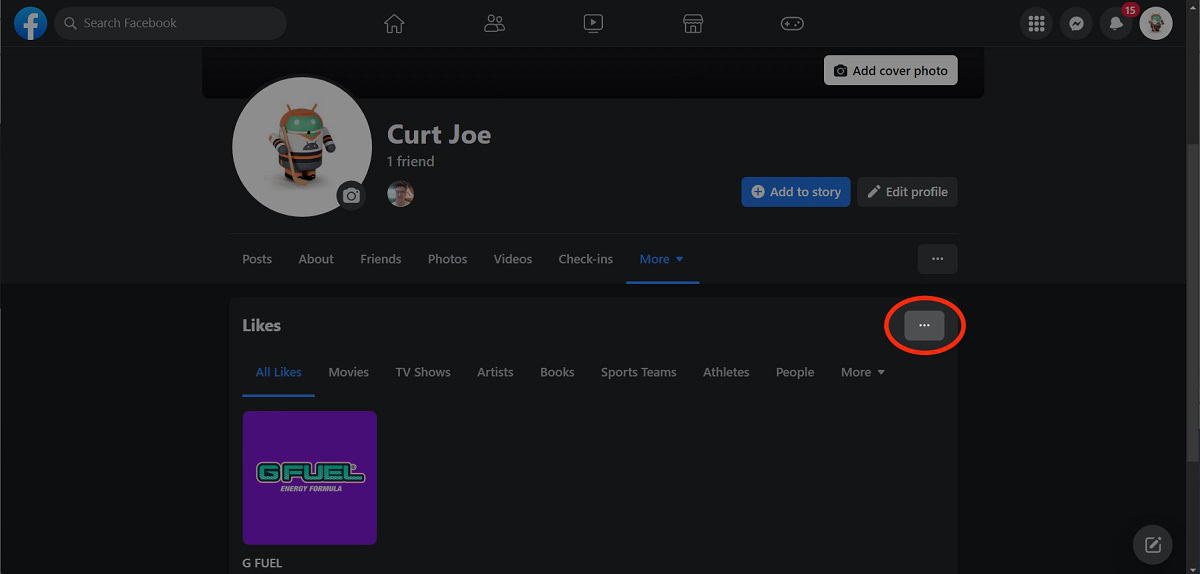This screenshot has width=1200, height=574.
Task: Switch to the Posts tab
Action: (x=257, y=259)
